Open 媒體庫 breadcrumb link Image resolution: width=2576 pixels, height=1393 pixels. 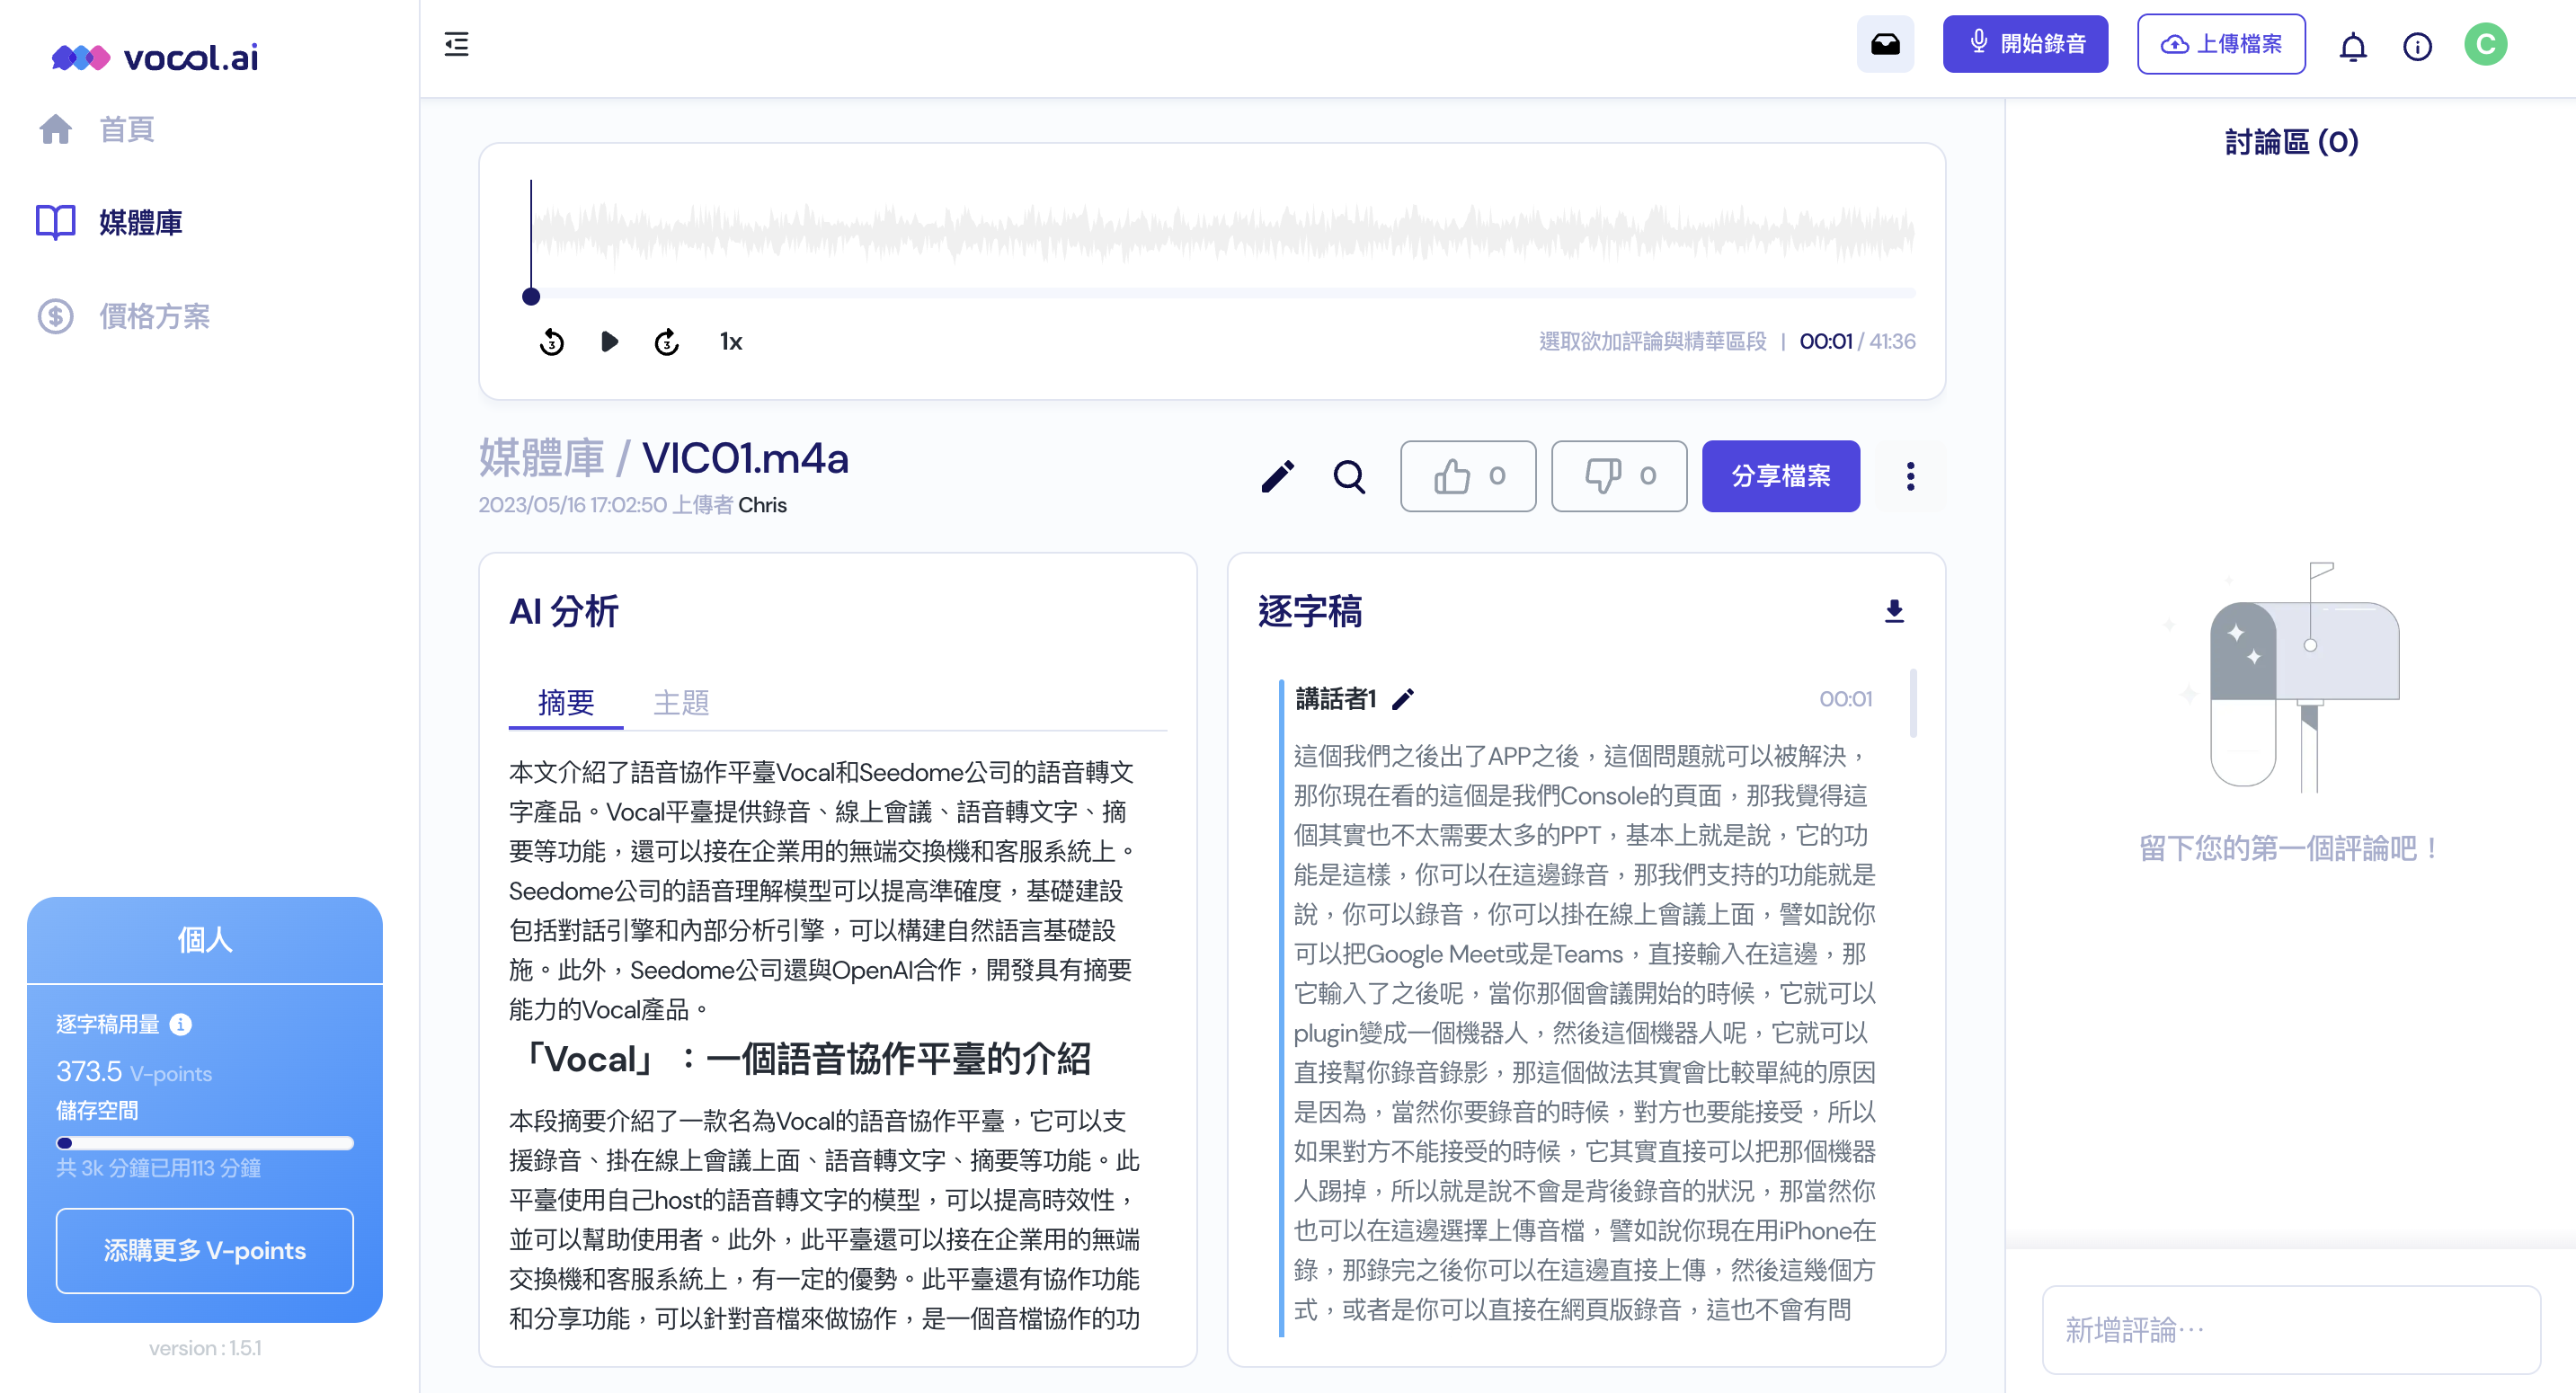pos(541,458)
